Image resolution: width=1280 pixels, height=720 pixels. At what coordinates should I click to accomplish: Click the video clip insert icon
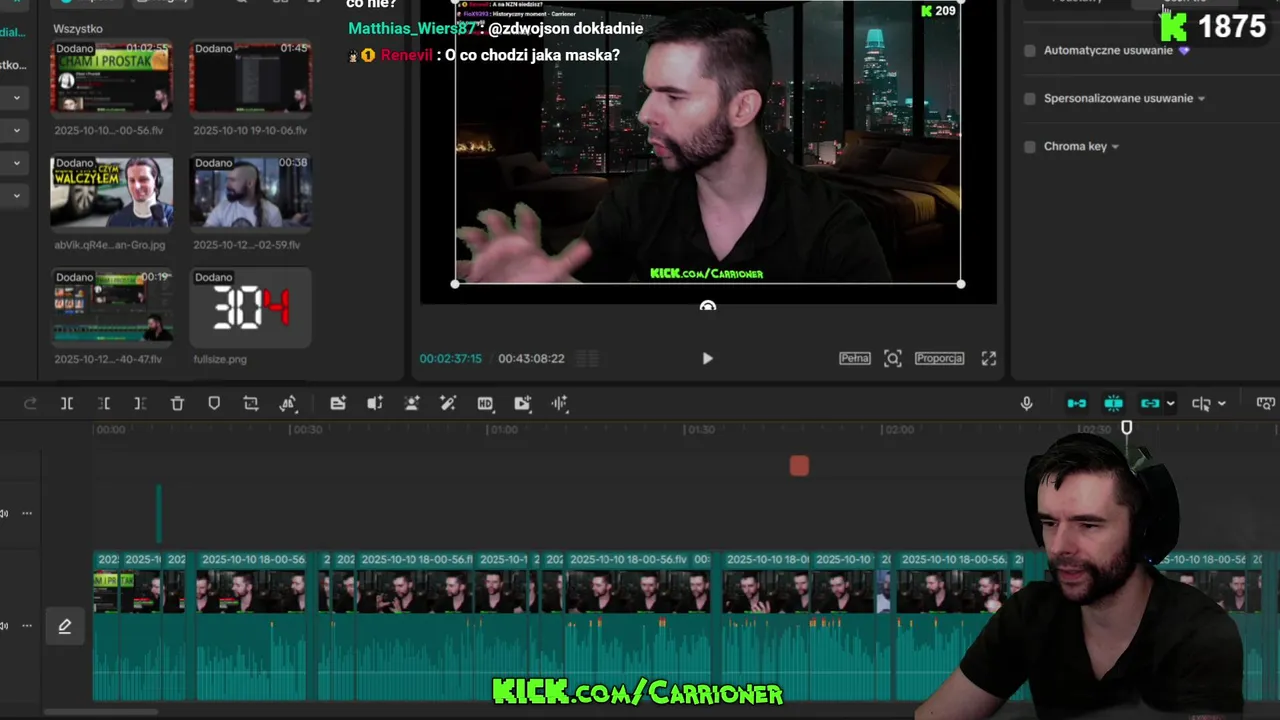click(x=522, y=403)
